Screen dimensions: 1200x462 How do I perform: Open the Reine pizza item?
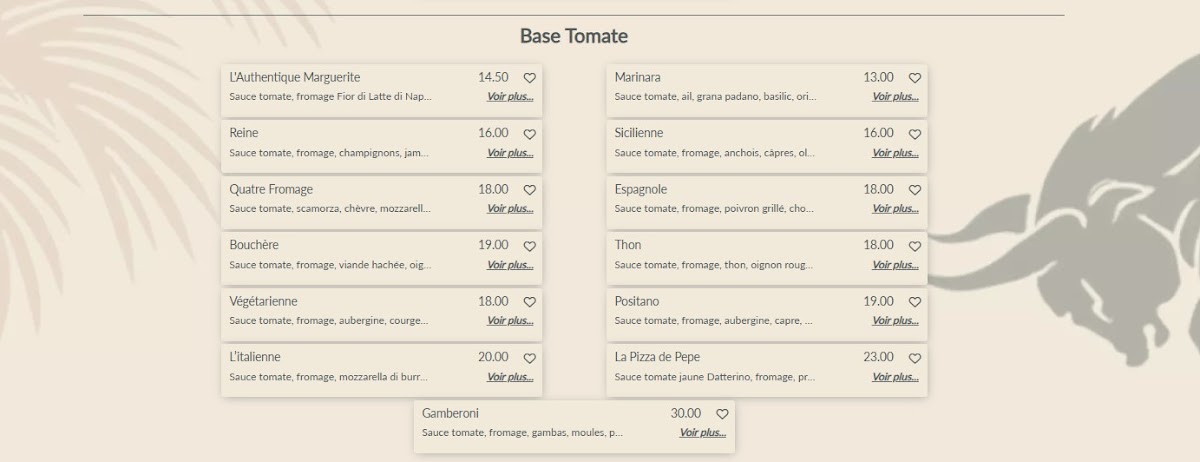[244, 133]
